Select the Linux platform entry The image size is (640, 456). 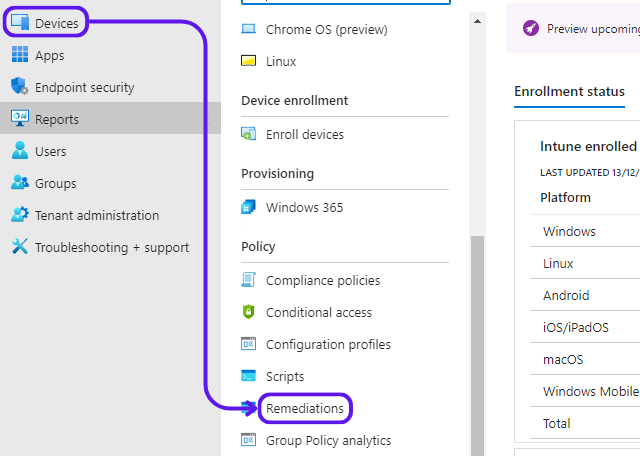click(281, 61)
